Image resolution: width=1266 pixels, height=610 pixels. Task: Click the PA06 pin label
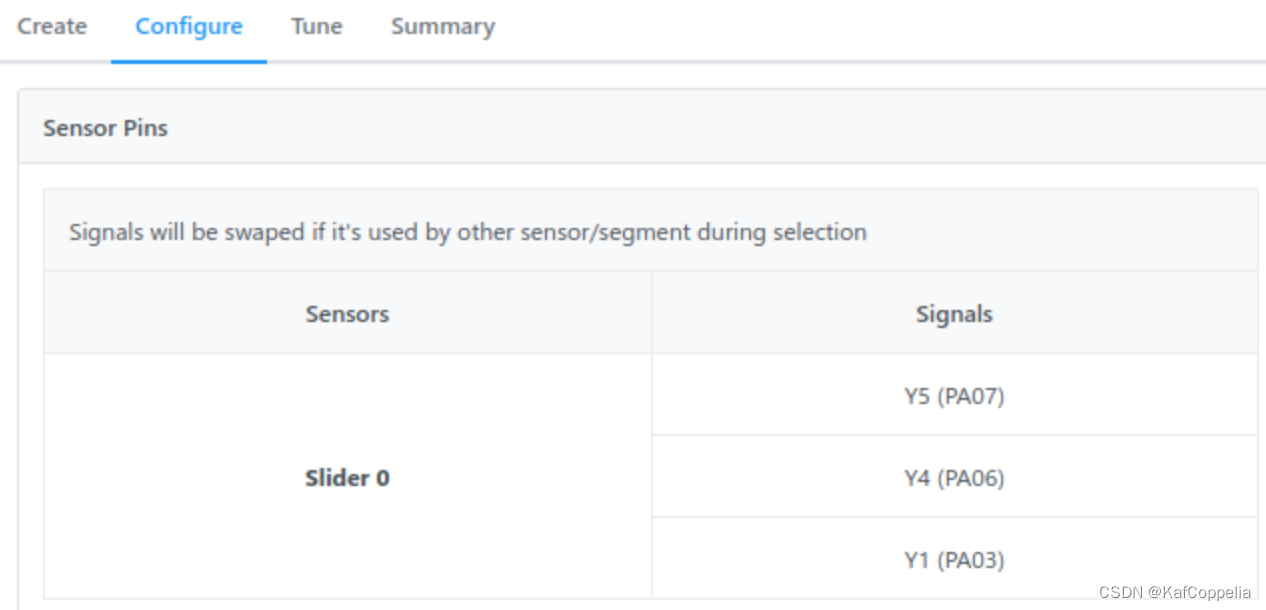tap(971, 478)
